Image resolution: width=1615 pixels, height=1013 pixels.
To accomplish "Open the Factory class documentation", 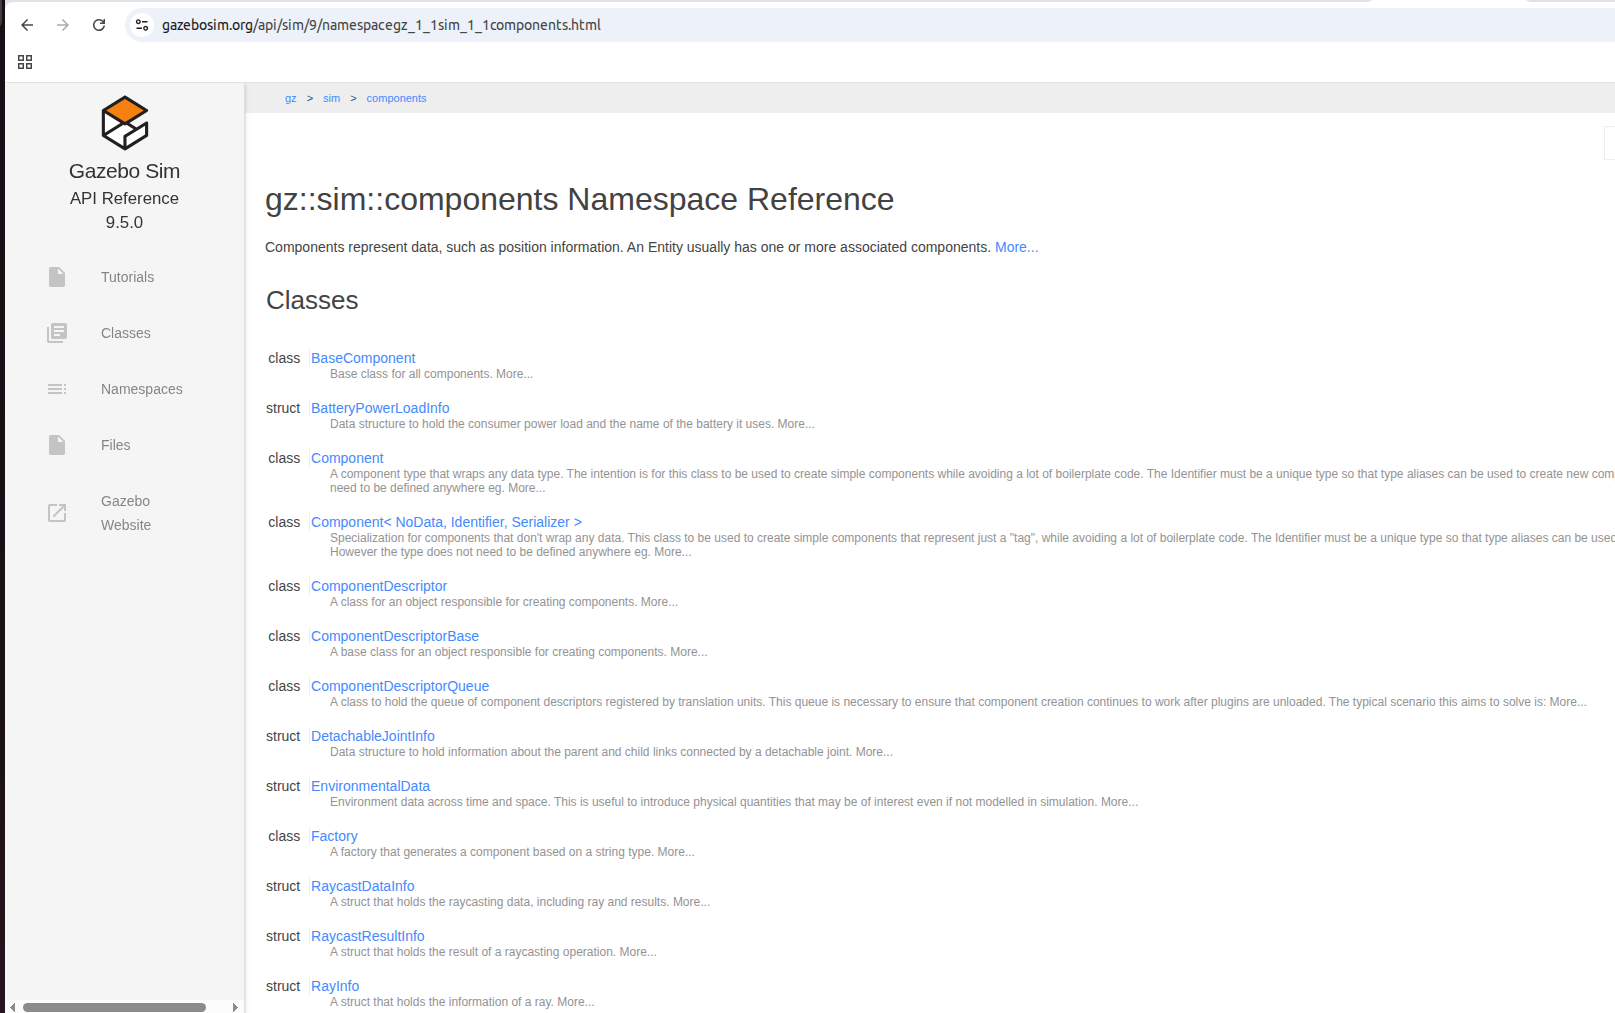I will (x=334, y=835).
